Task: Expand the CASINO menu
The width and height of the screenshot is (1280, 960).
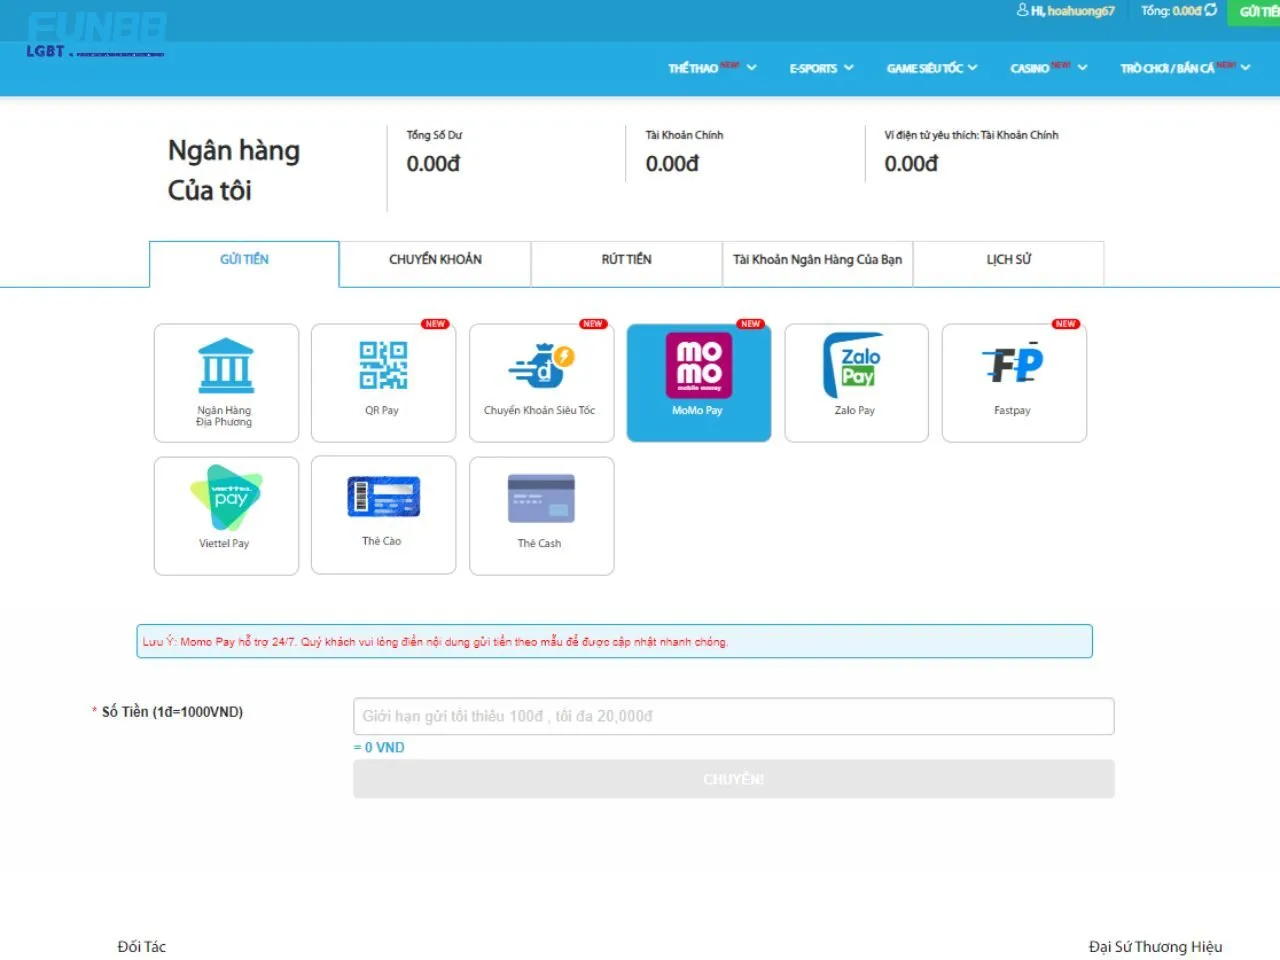Action: (1048, 68)
